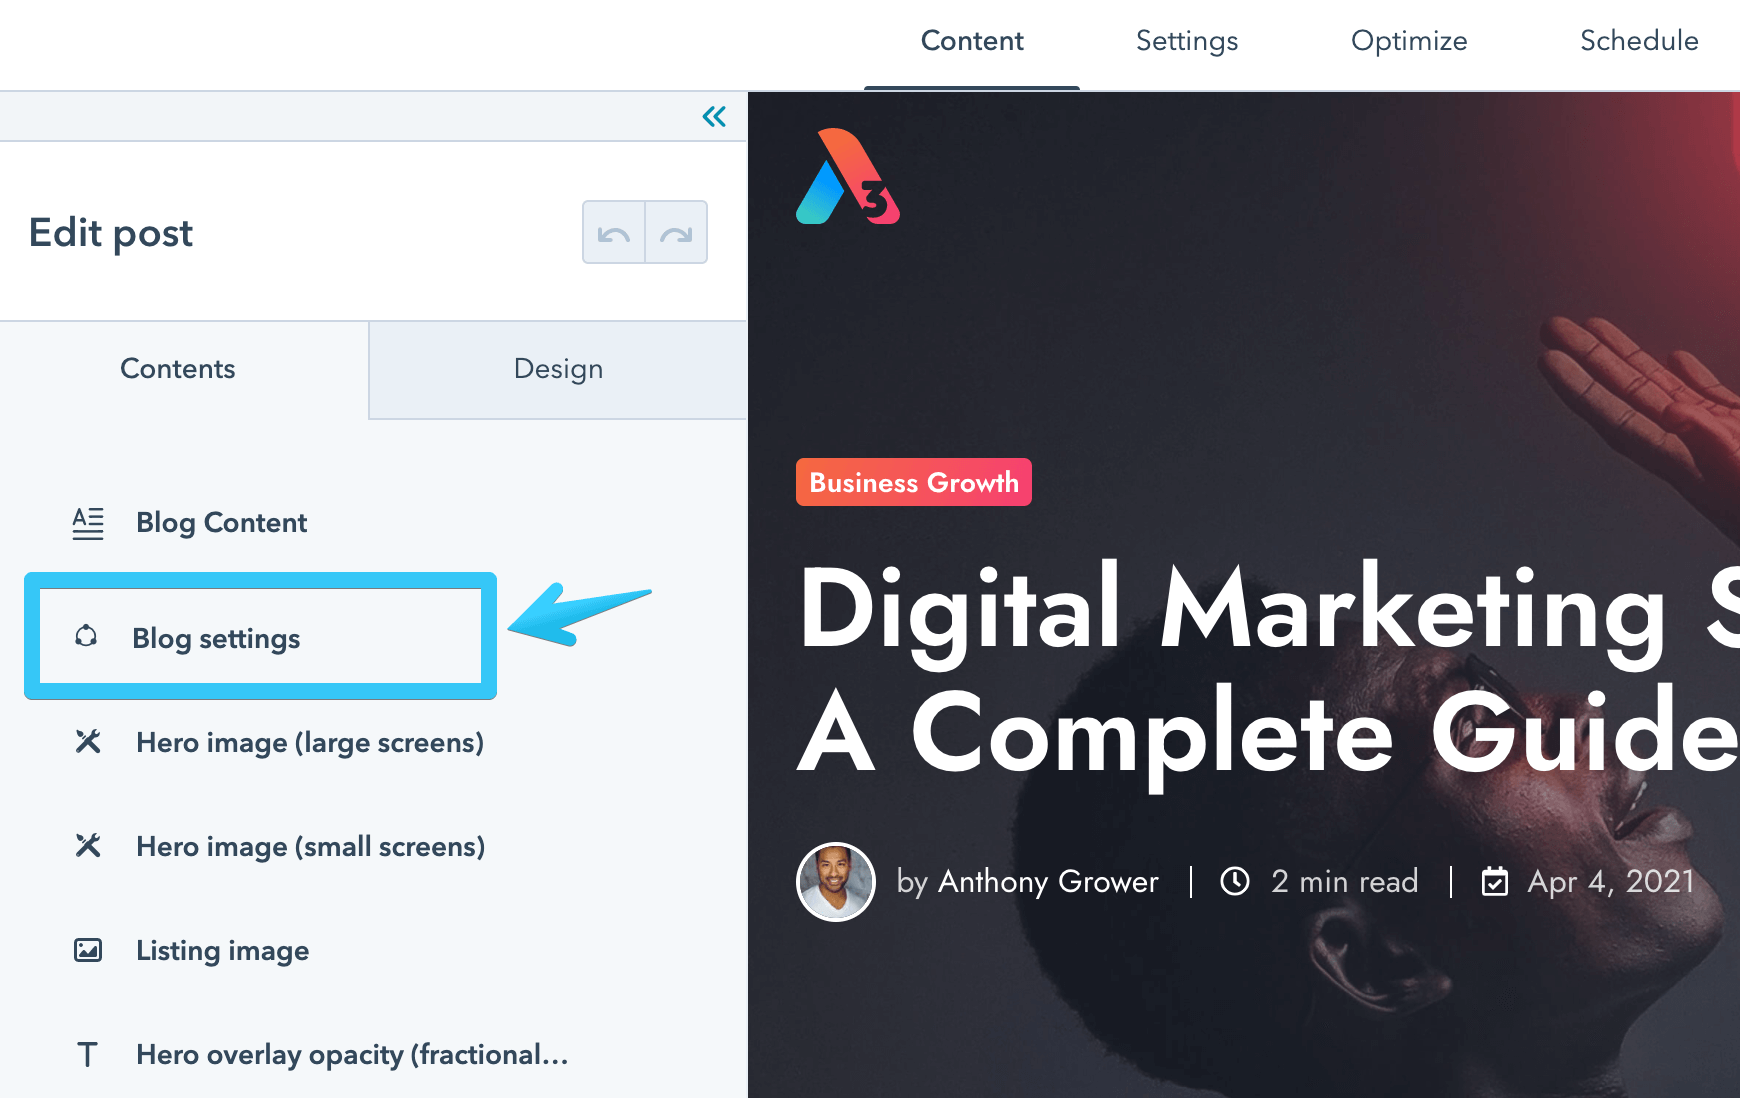The image size is (1740, 1098).
Task: Click the clock icon beside 2 min read
Action: (1236, 881)
